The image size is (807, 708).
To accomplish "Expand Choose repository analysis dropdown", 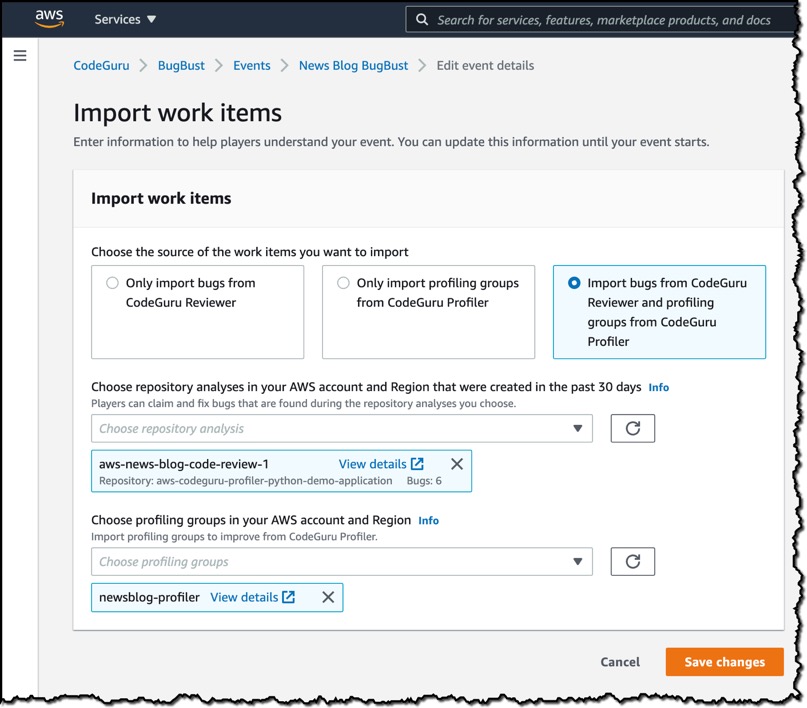I will pyautogui.click(x=342, y=428).
